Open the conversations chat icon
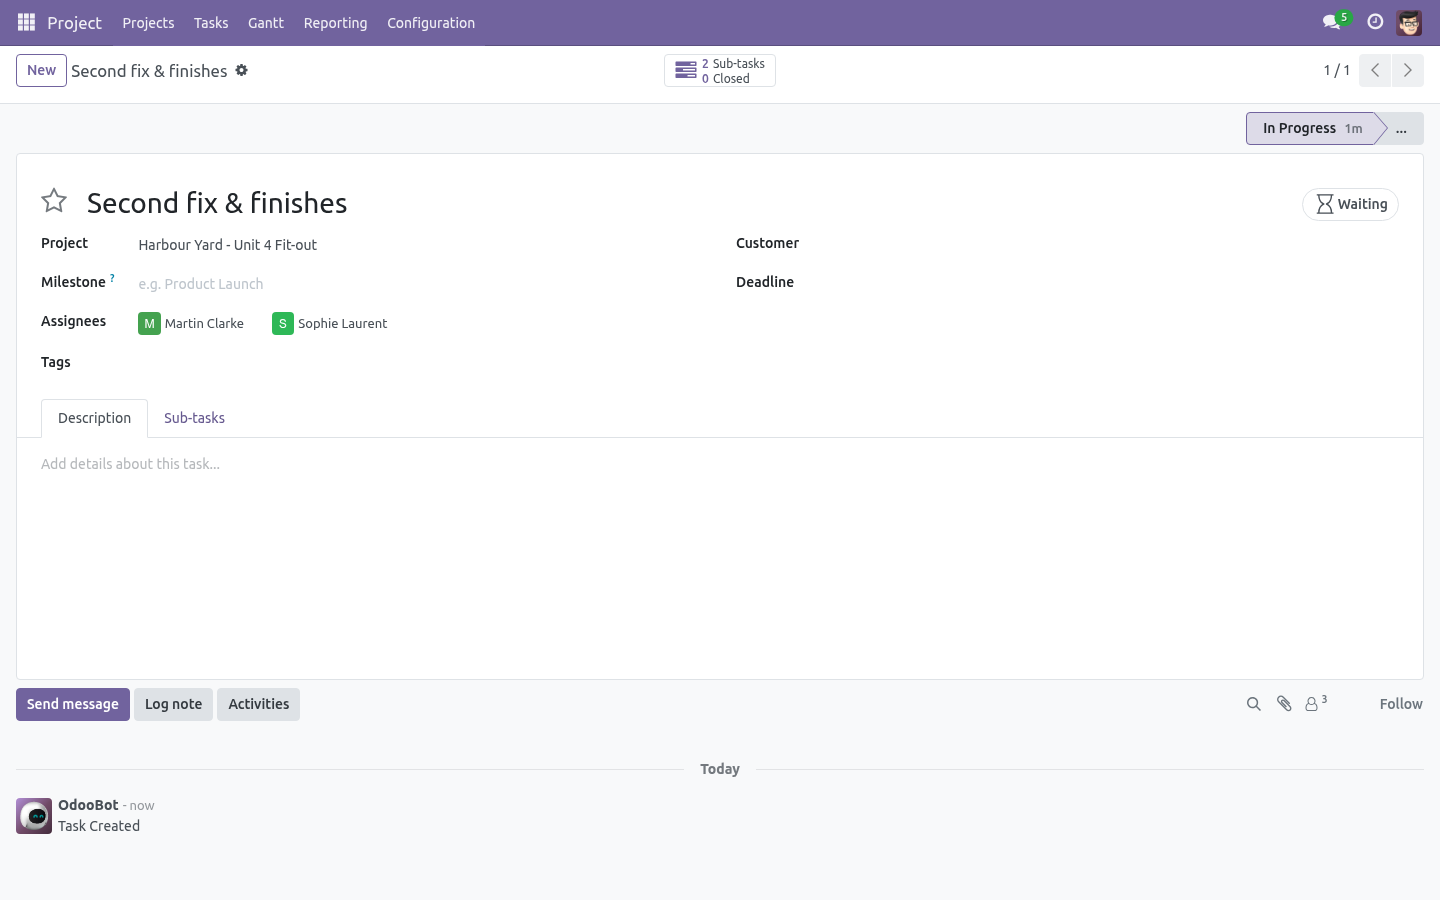 point(1331,22)
